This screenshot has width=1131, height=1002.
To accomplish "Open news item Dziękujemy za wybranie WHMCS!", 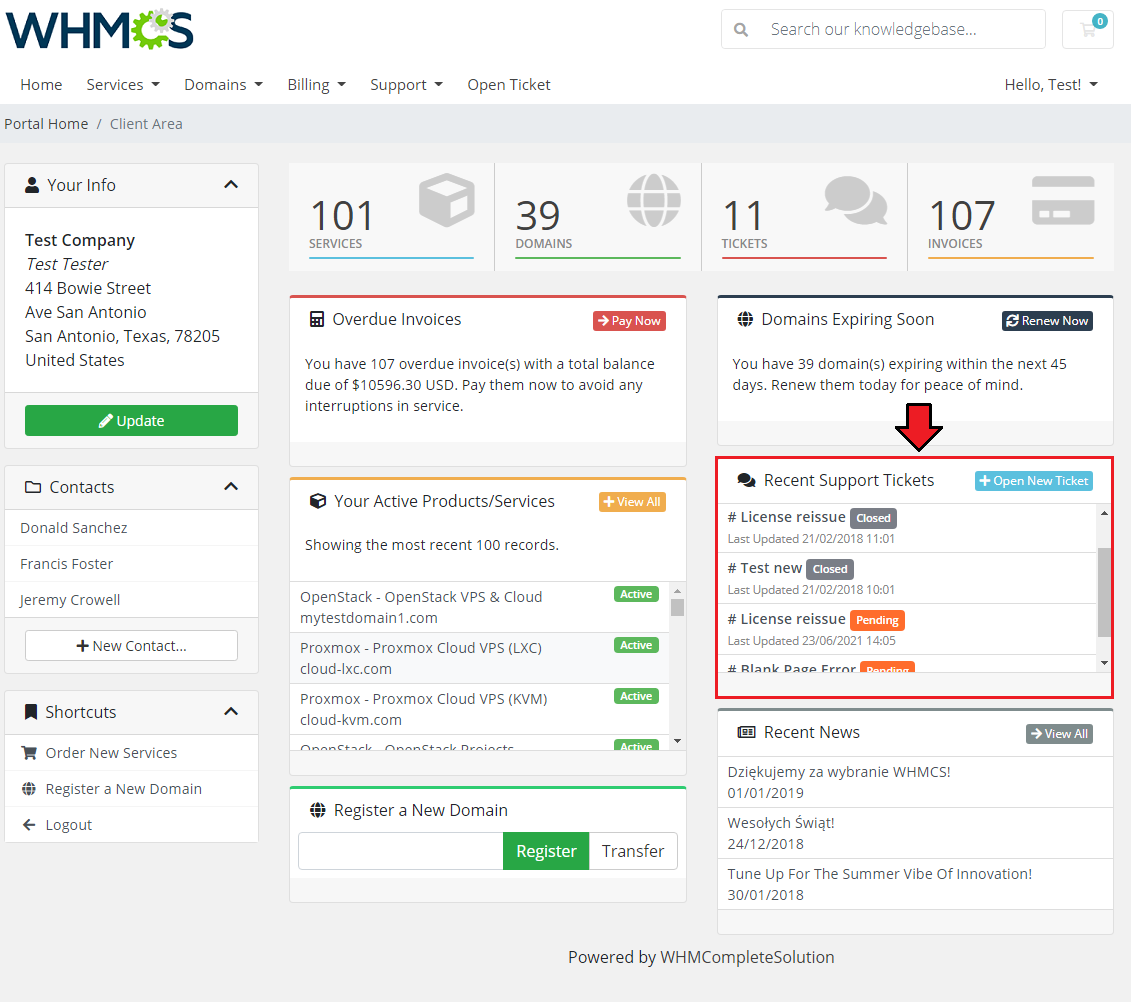I will (x=915, y=782).
